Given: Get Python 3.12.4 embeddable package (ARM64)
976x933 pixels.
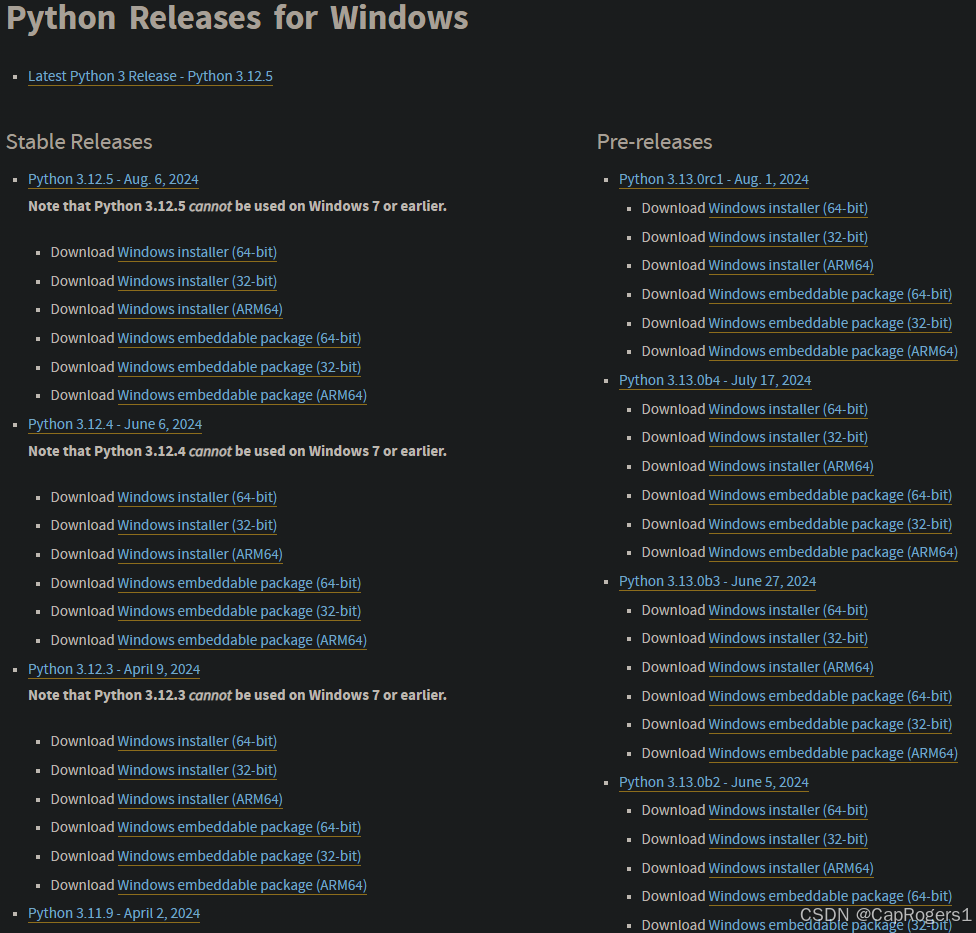Looking at the screenshot, I should point(242,640).
